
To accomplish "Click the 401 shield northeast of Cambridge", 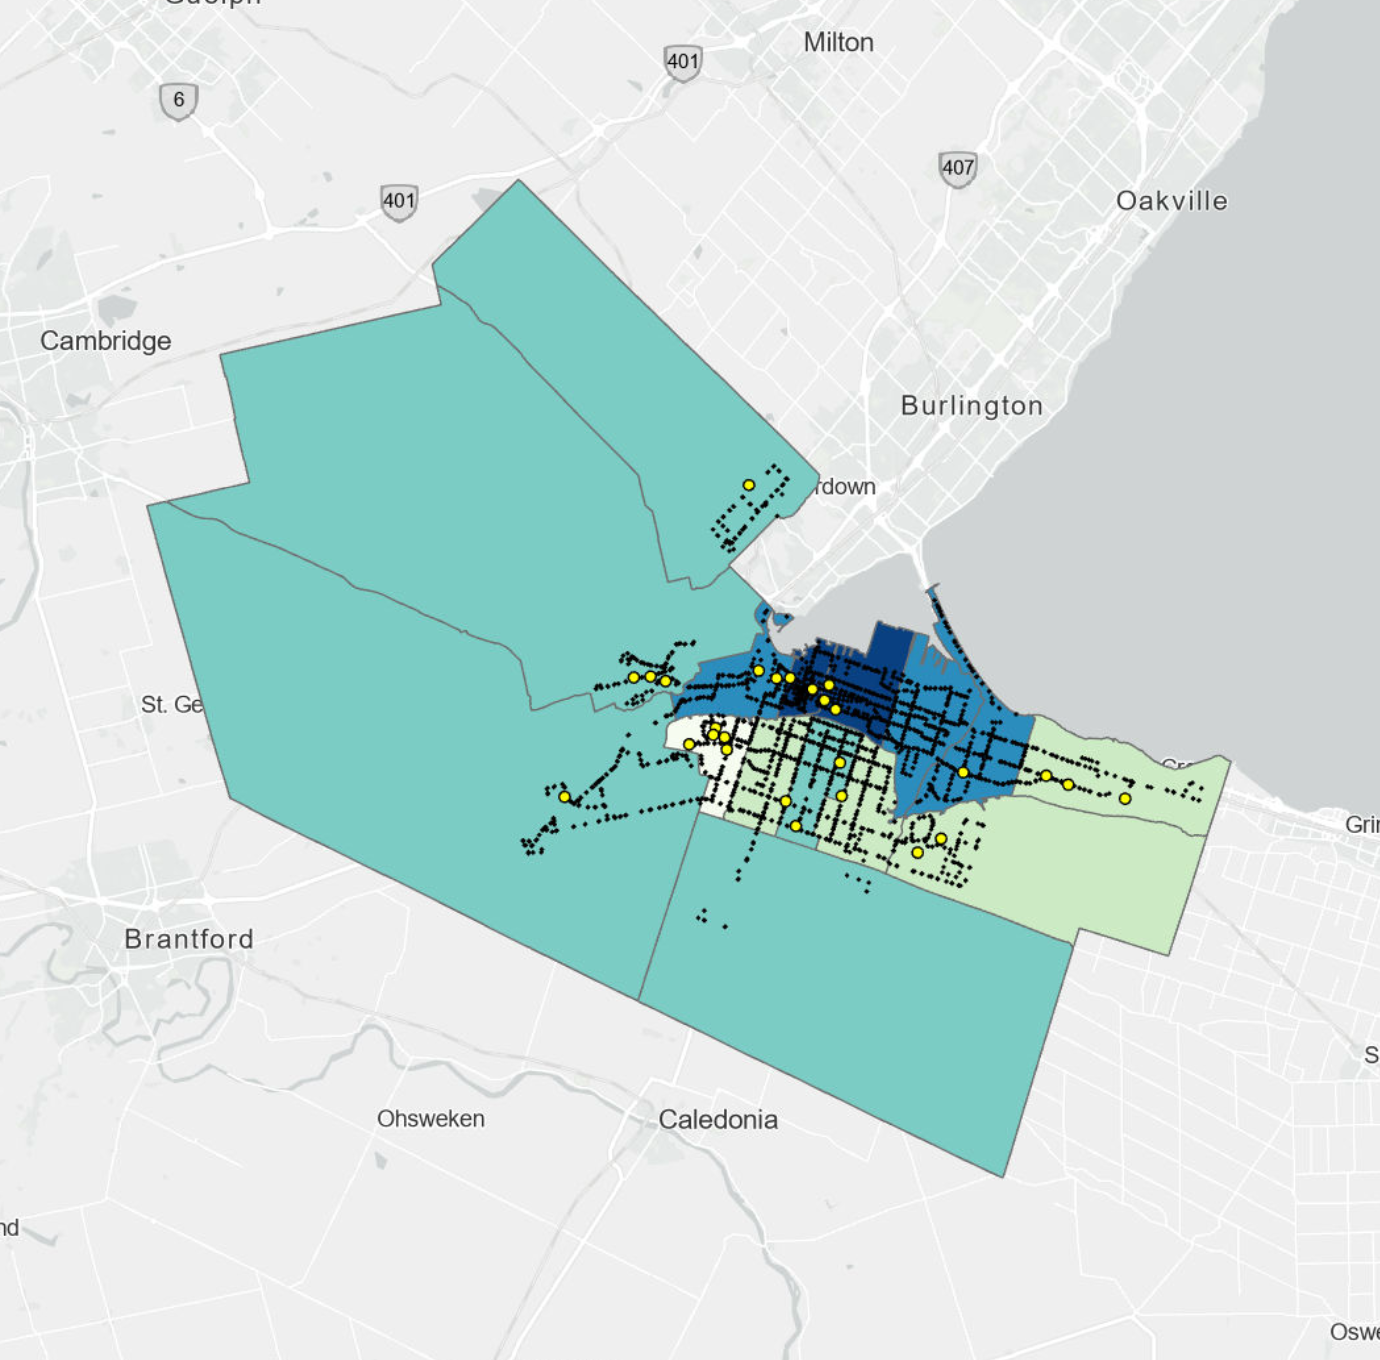I will pos(399,201).
